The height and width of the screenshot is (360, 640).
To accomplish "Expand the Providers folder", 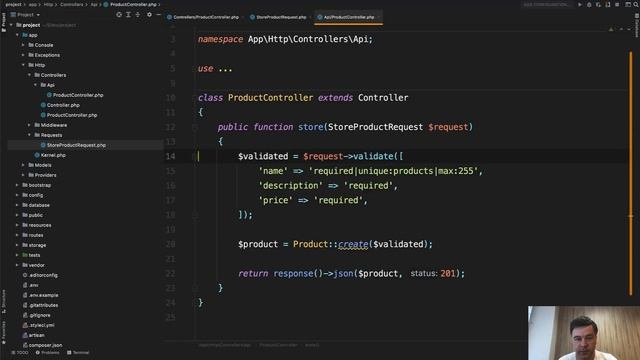I will [23, 175].
